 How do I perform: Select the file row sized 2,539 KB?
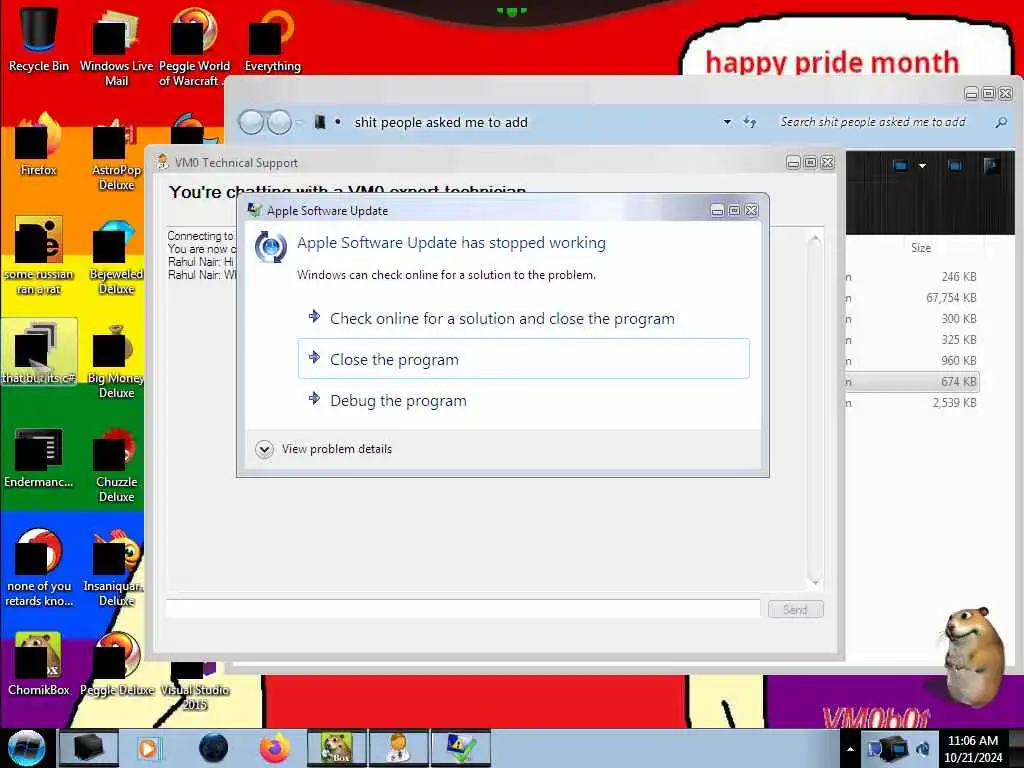point(913,403)
